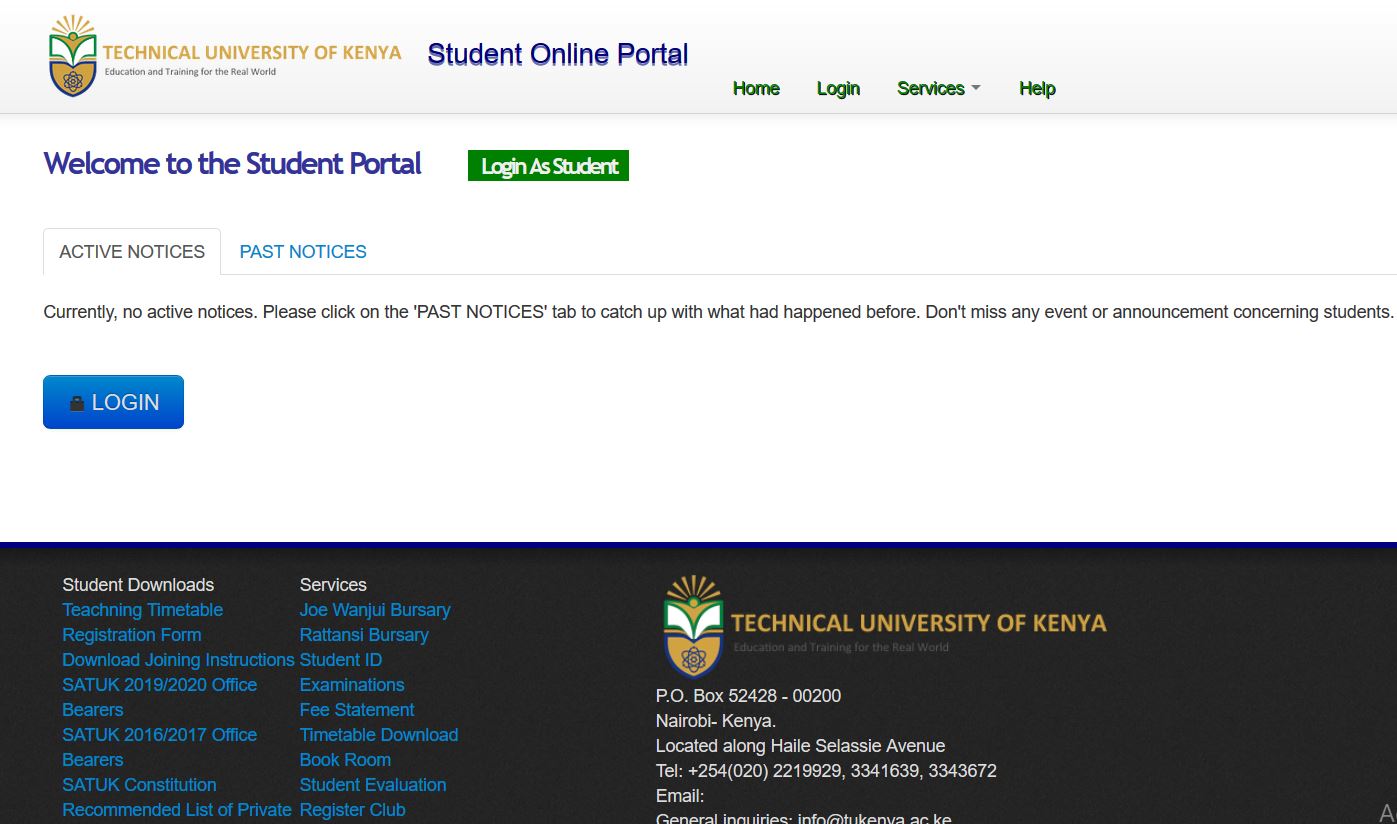The height and width of the screenshot is (824, 1397).
Task: Open the Joe Wanjui Bursary link
Action: (x=375, y=610)
